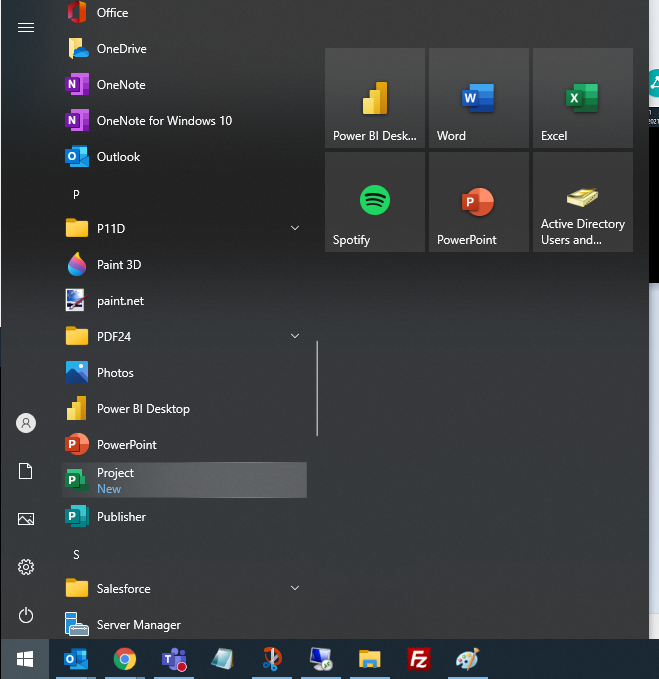This screenshot has width=659, height=679.
Task: Open Paint 3D
Action: (x=184, y=265)
